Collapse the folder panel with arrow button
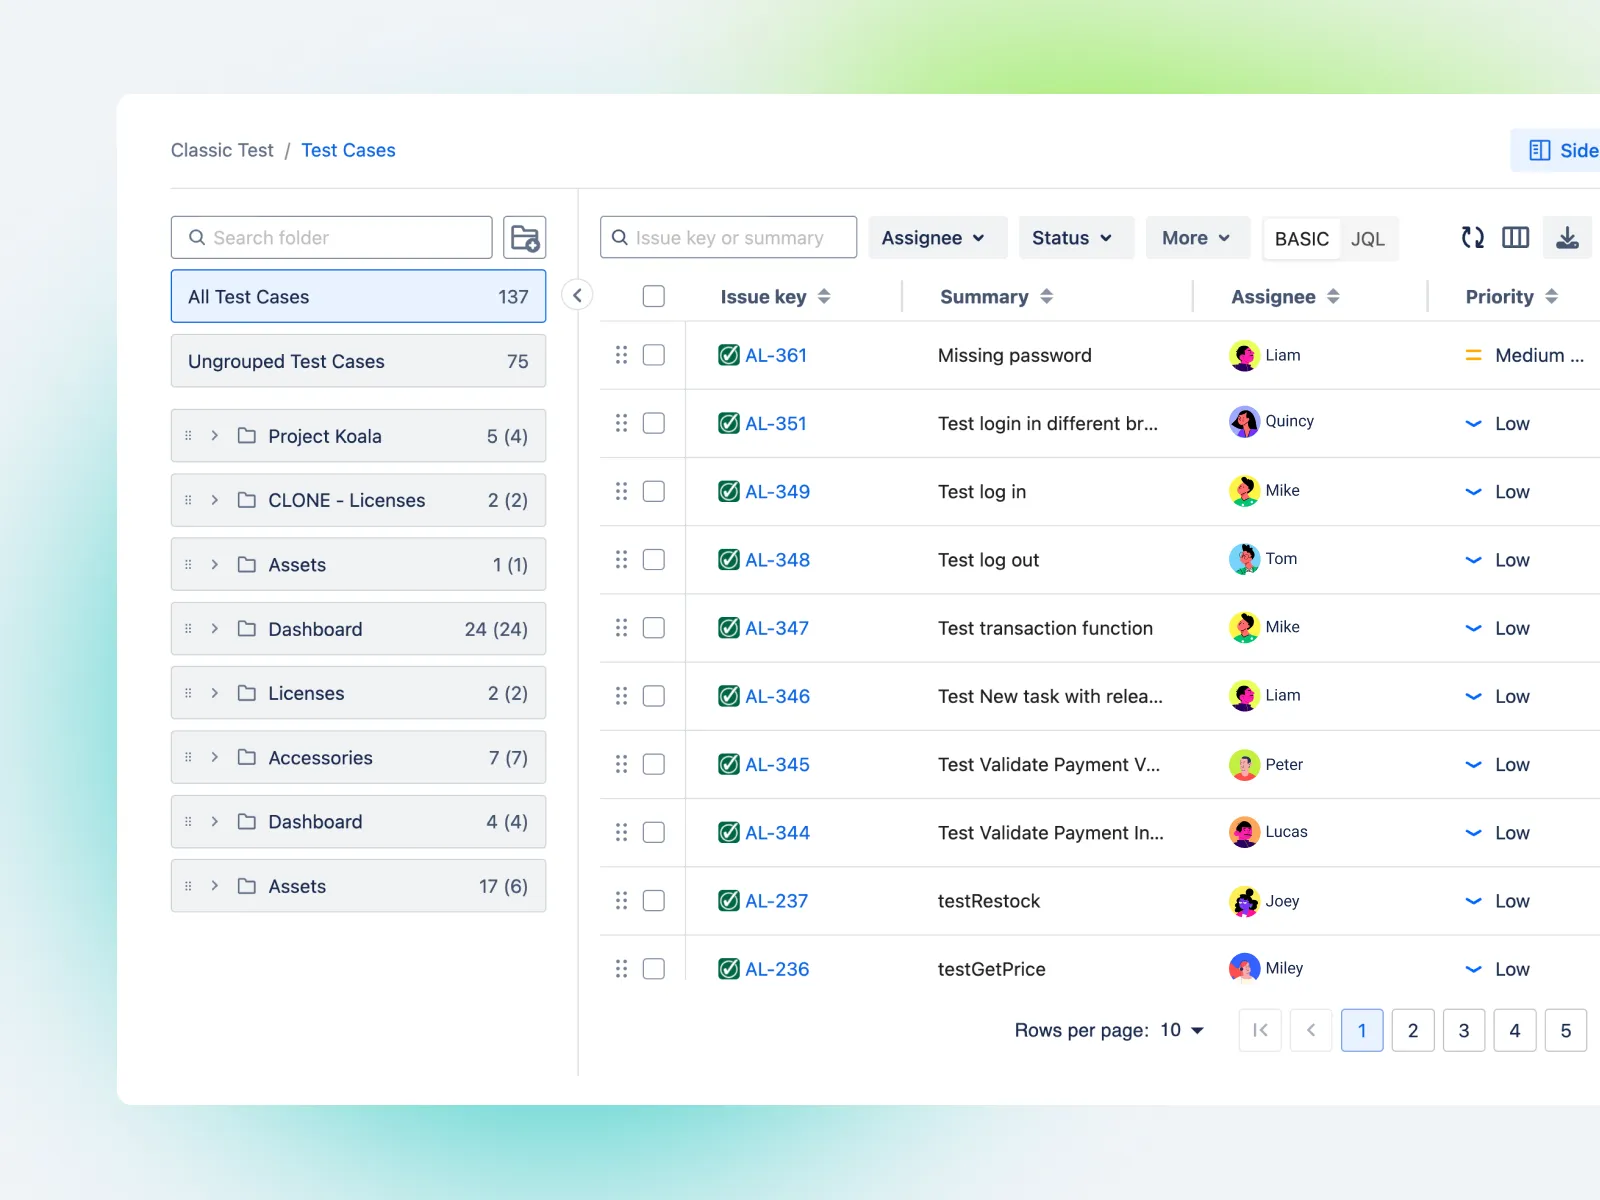 (x=577, y=296)
